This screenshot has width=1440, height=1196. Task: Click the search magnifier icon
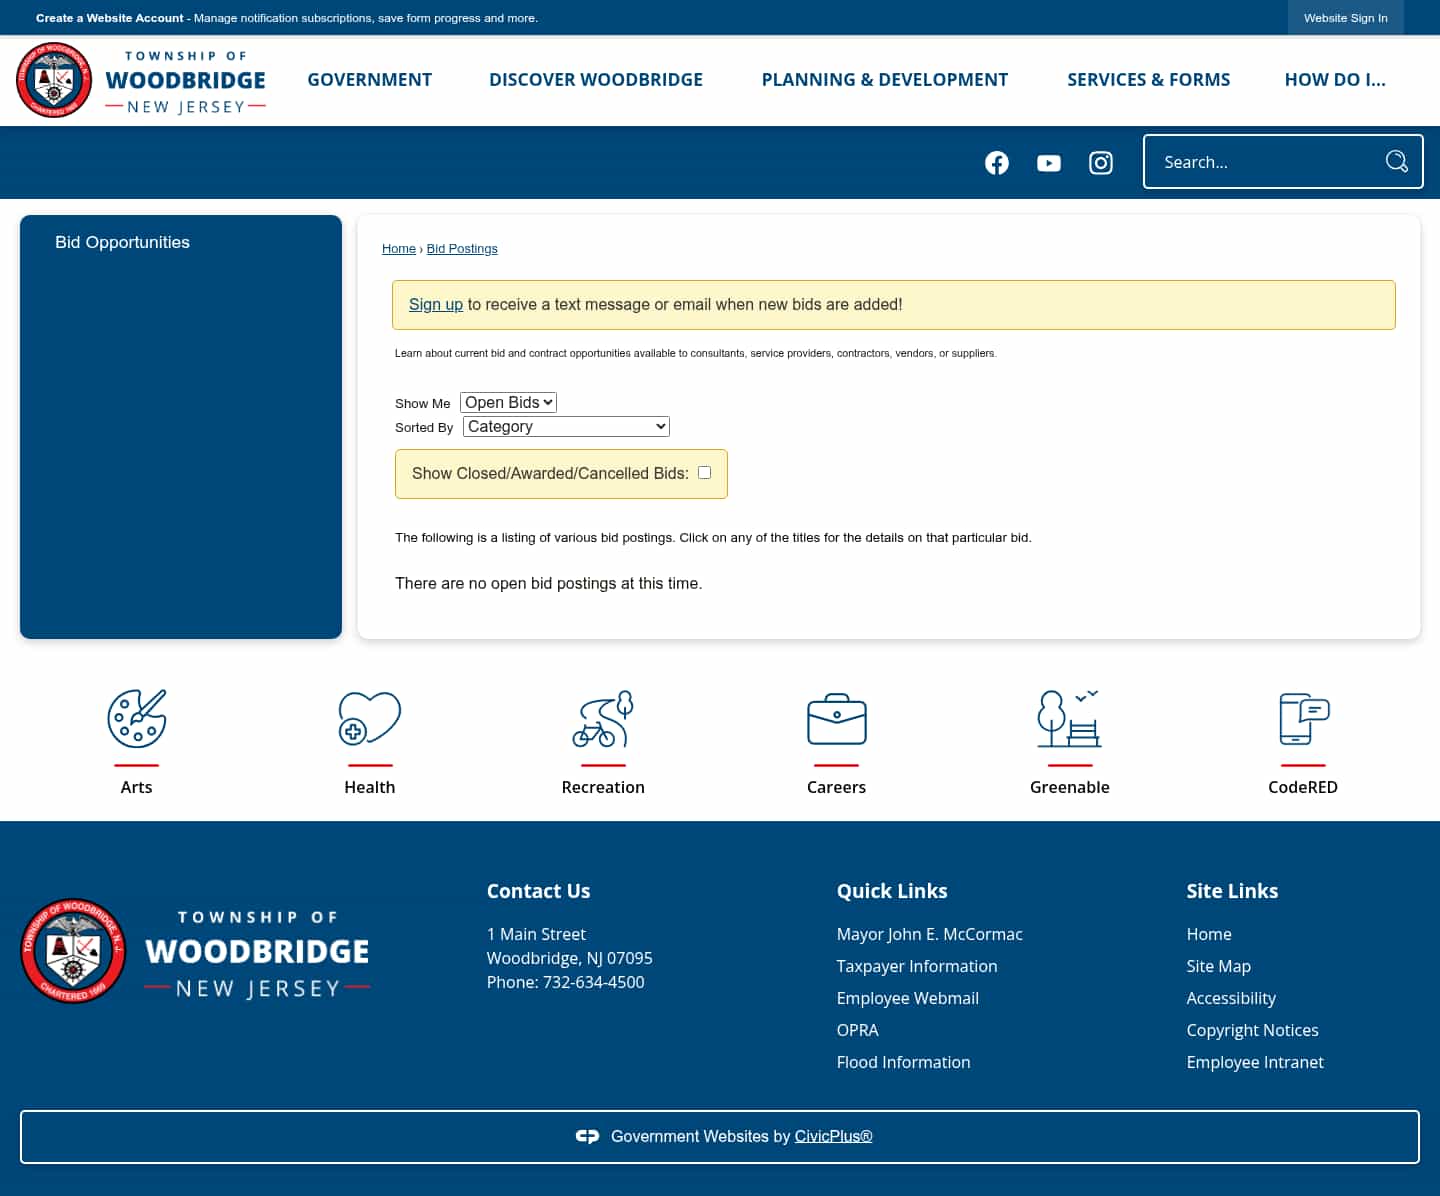(1396, 161)
